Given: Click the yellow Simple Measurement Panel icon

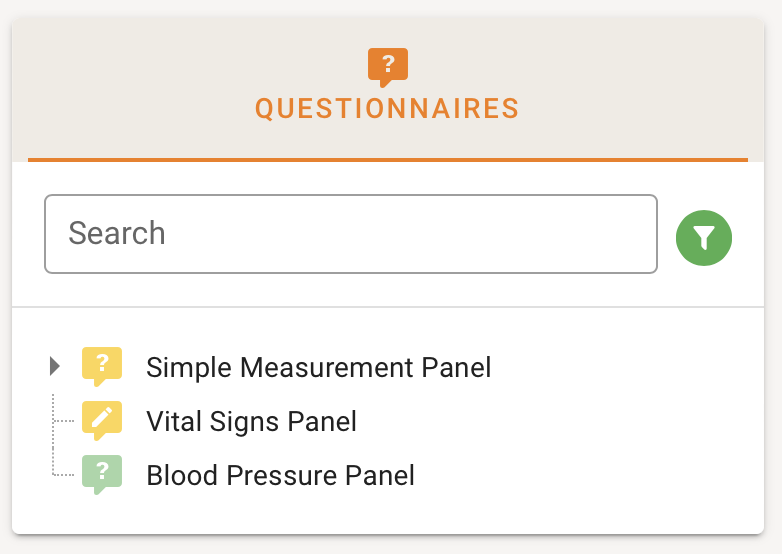Looking at the screenshot, I should 102,366.
